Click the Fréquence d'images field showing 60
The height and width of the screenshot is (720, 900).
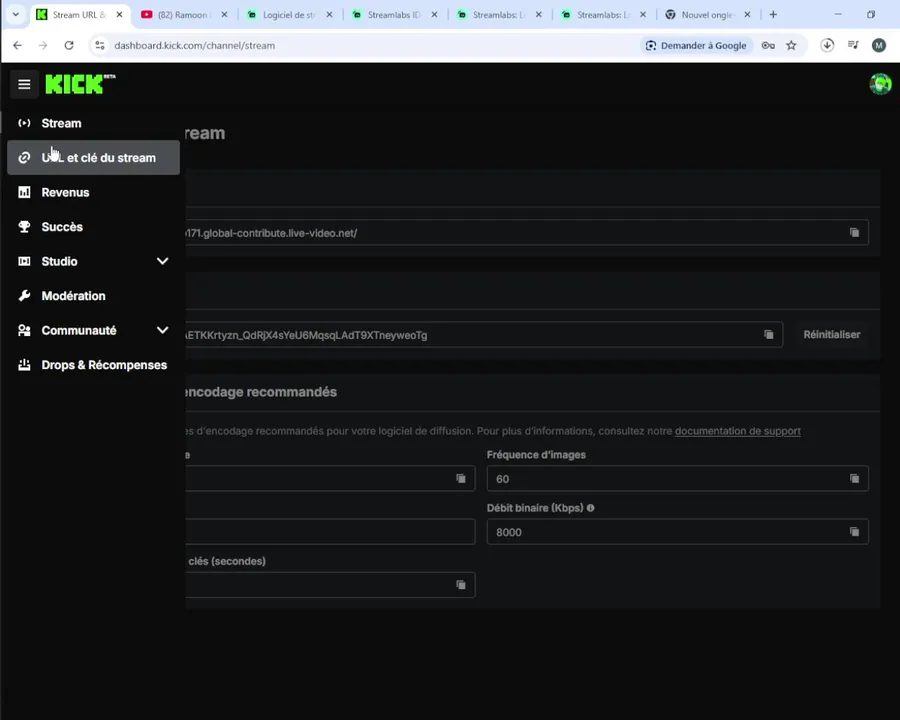point(677,478)
